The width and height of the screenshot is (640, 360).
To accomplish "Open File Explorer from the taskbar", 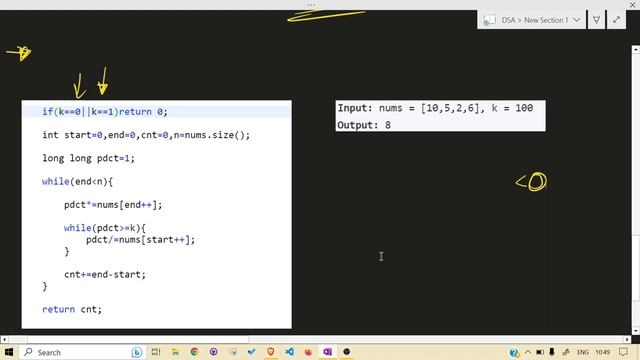I will pos(175,352).
